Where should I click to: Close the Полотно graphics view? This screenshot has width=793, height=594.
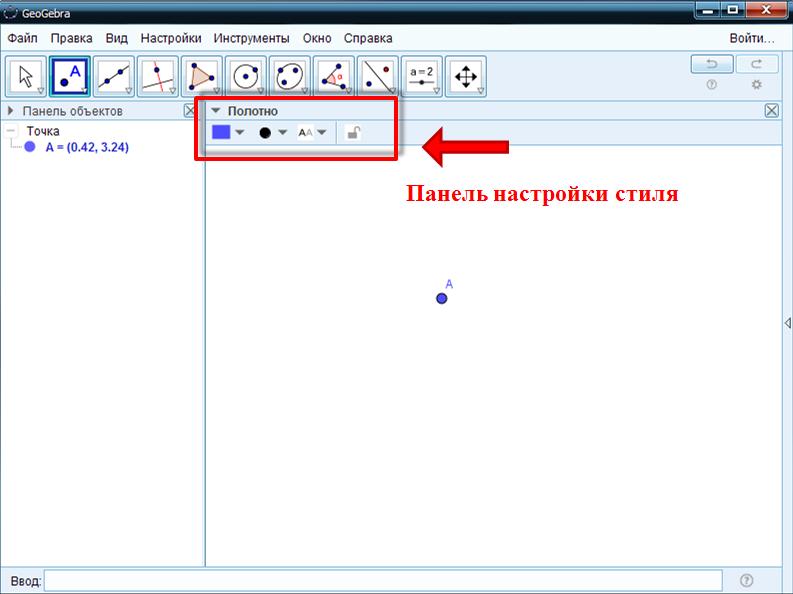coord(772,111)
